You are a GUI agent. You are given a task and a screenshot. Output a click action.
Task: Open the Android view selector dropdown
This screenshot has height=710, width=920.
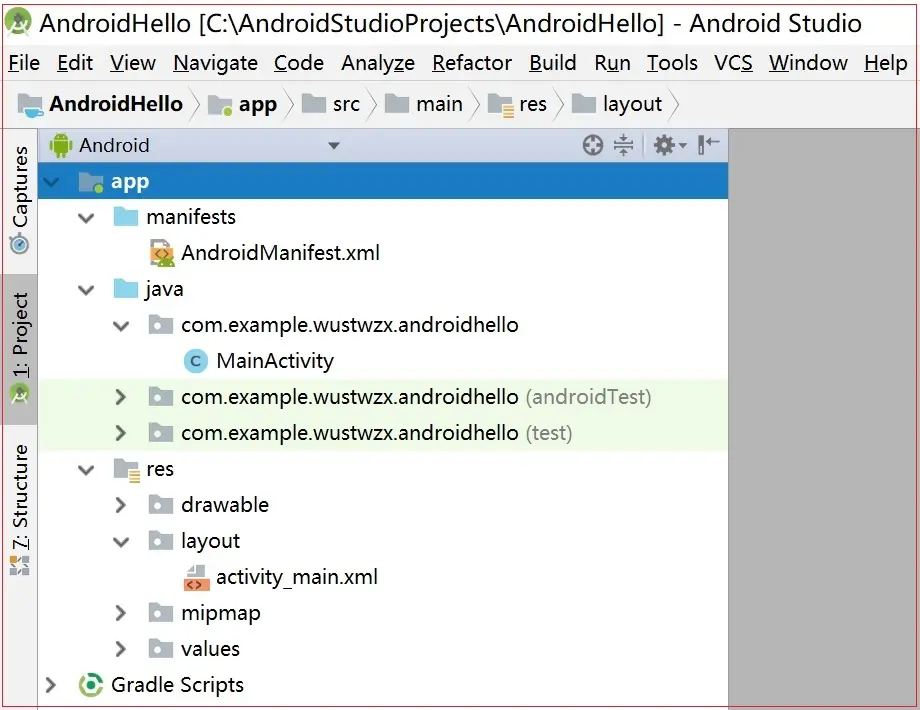333,146
